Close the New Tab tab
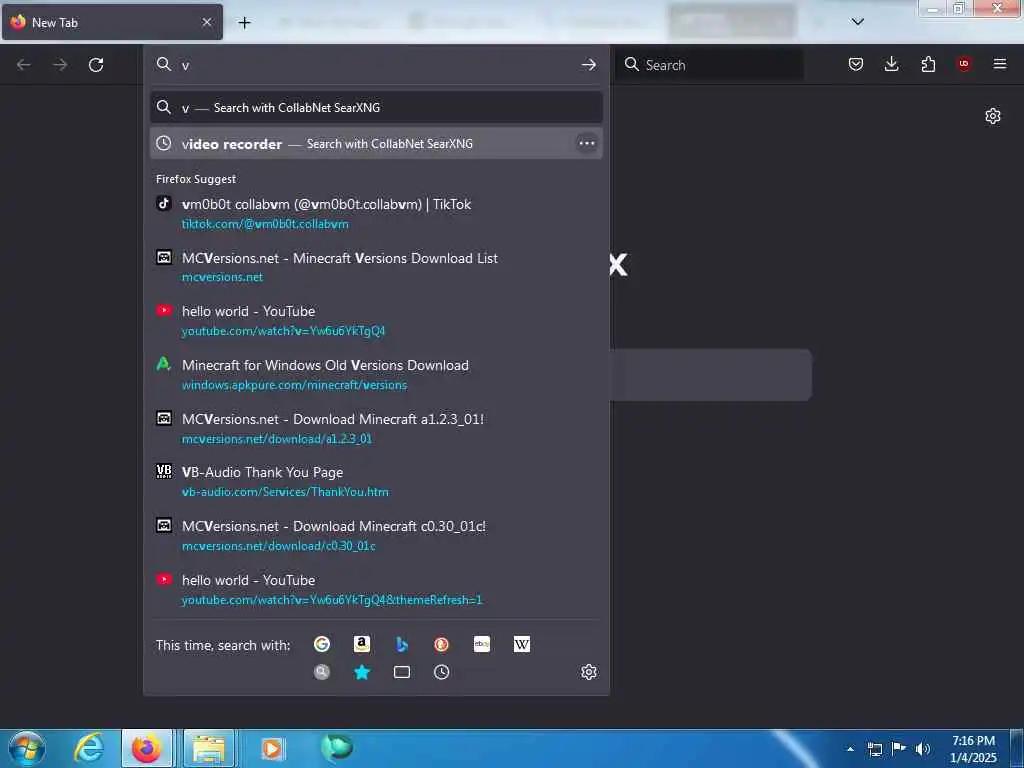The width and height of the screenshot is (1024, 768). (206, 22)
